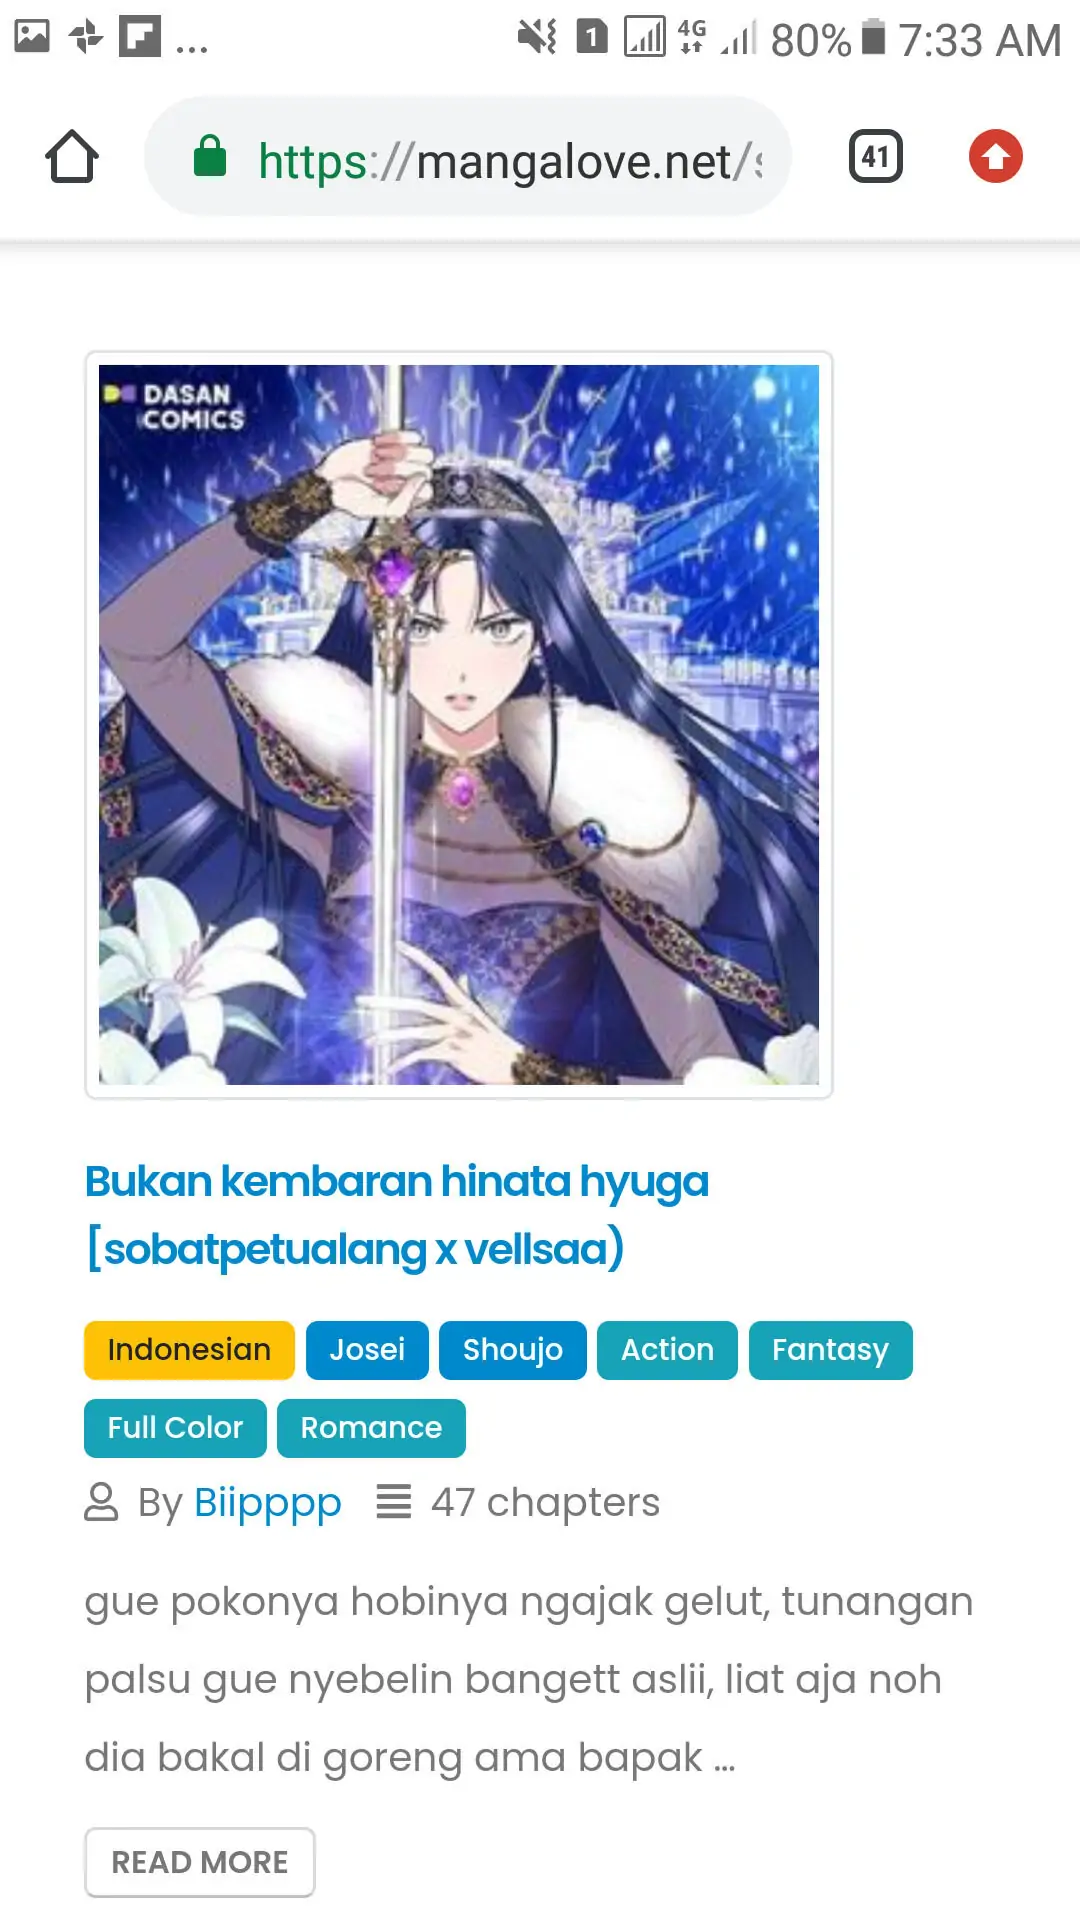
Task: Filter by the Shoujo tag
Action: [513, 1350]
